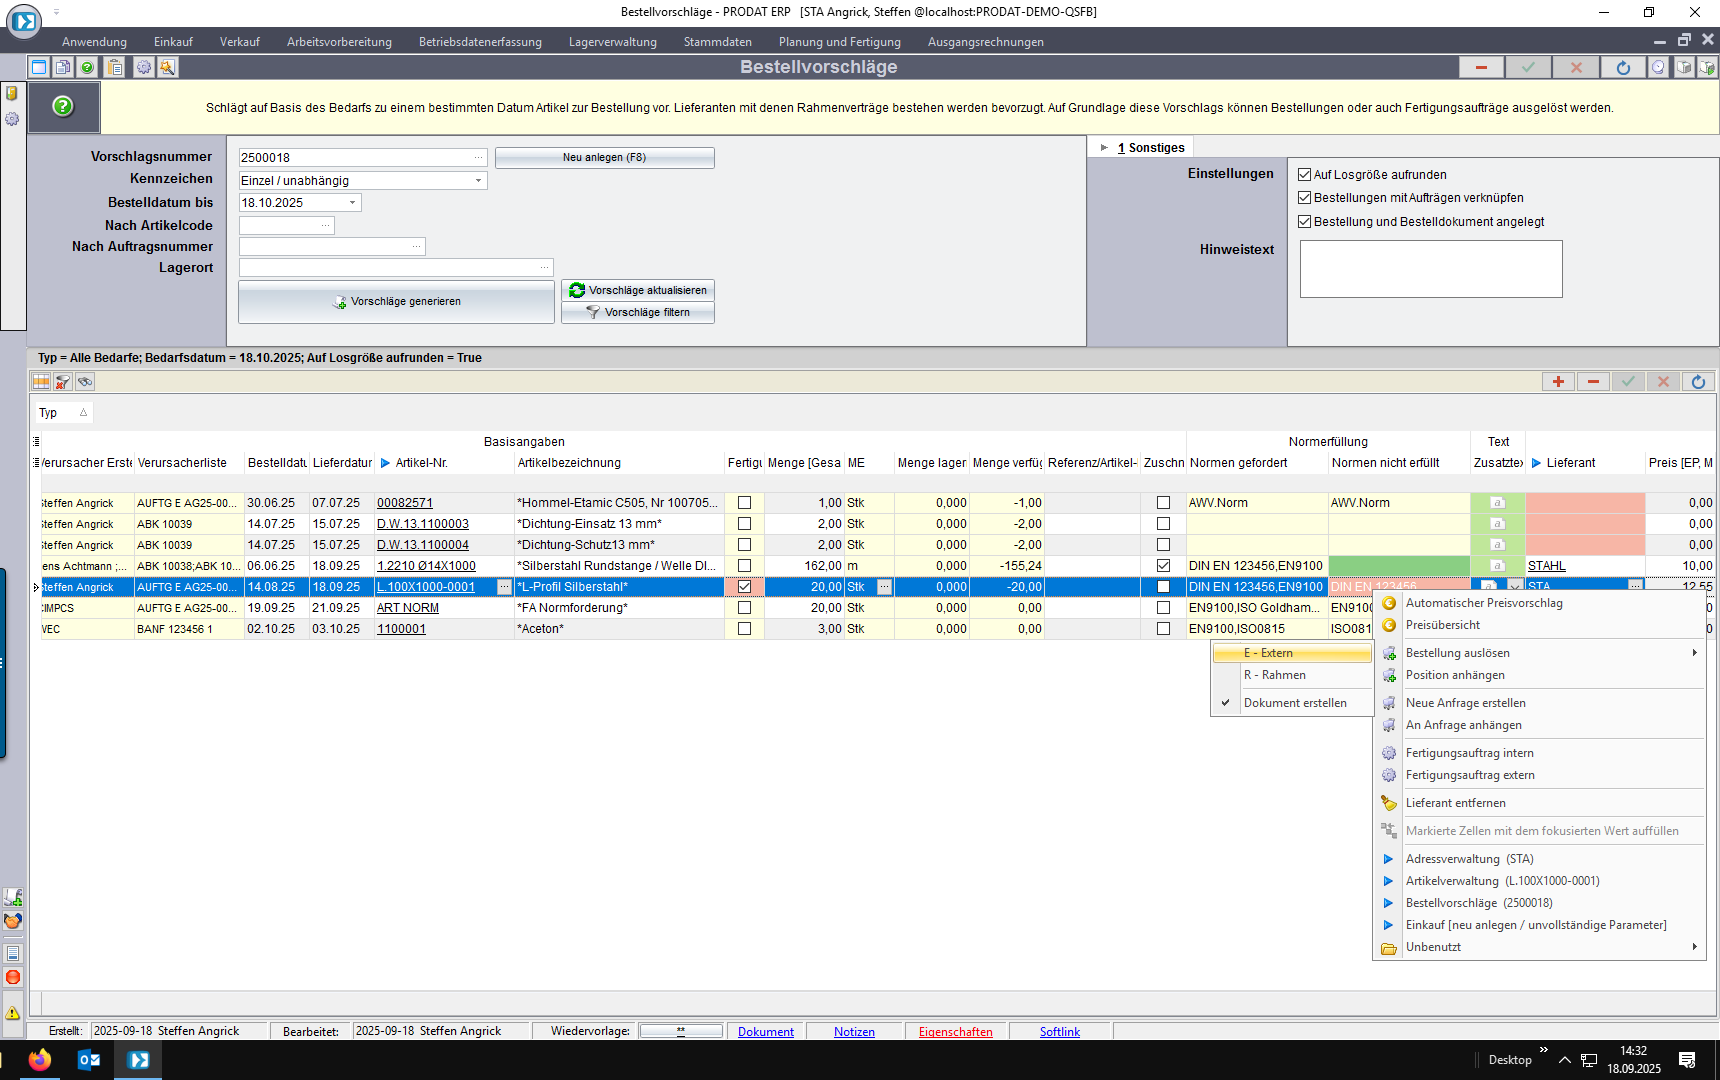Toggle 'Bestellungen mit Aufträgen verknüpfen' checkbox
Viewport: 1720px width, 1080px height.
coord(1304,198)
